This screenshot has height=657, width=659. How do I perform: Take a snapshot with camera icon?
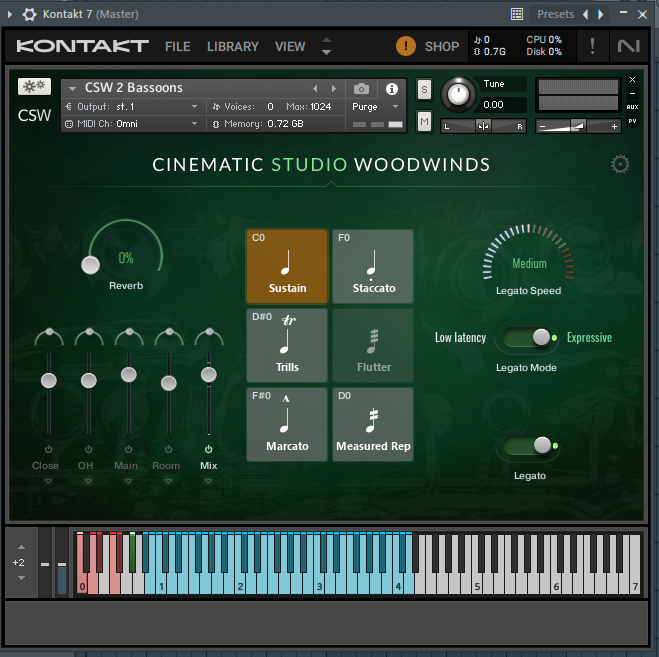point(361,89)
